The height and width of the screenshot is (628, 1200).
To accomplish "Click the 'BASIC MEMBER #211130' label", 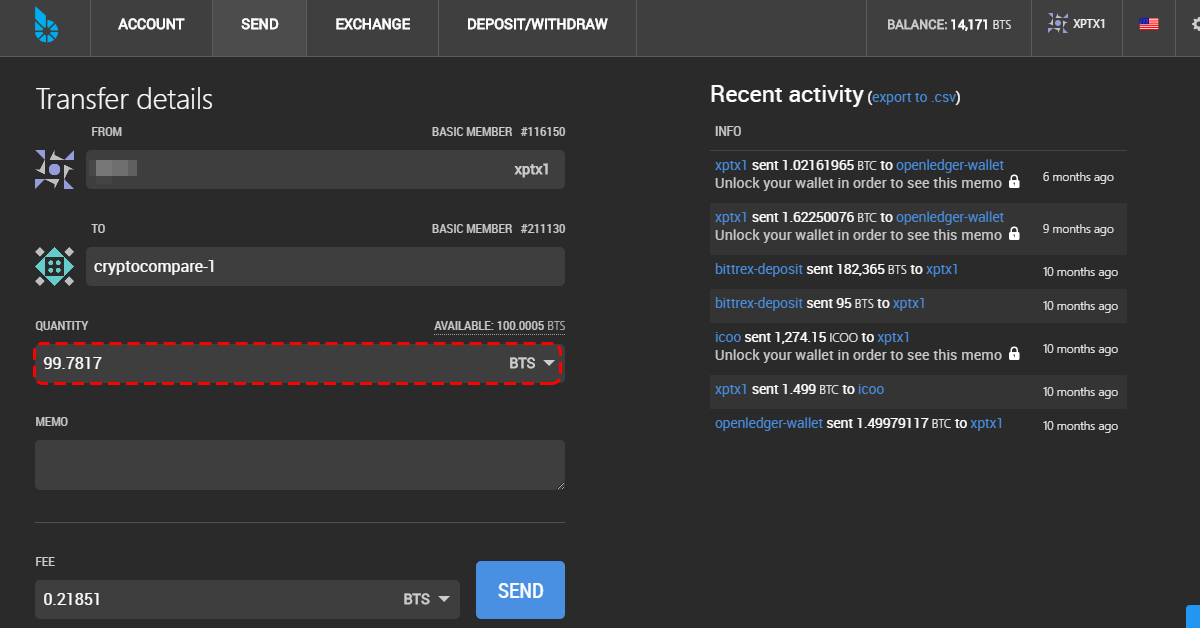I will (x=499, y=229).
